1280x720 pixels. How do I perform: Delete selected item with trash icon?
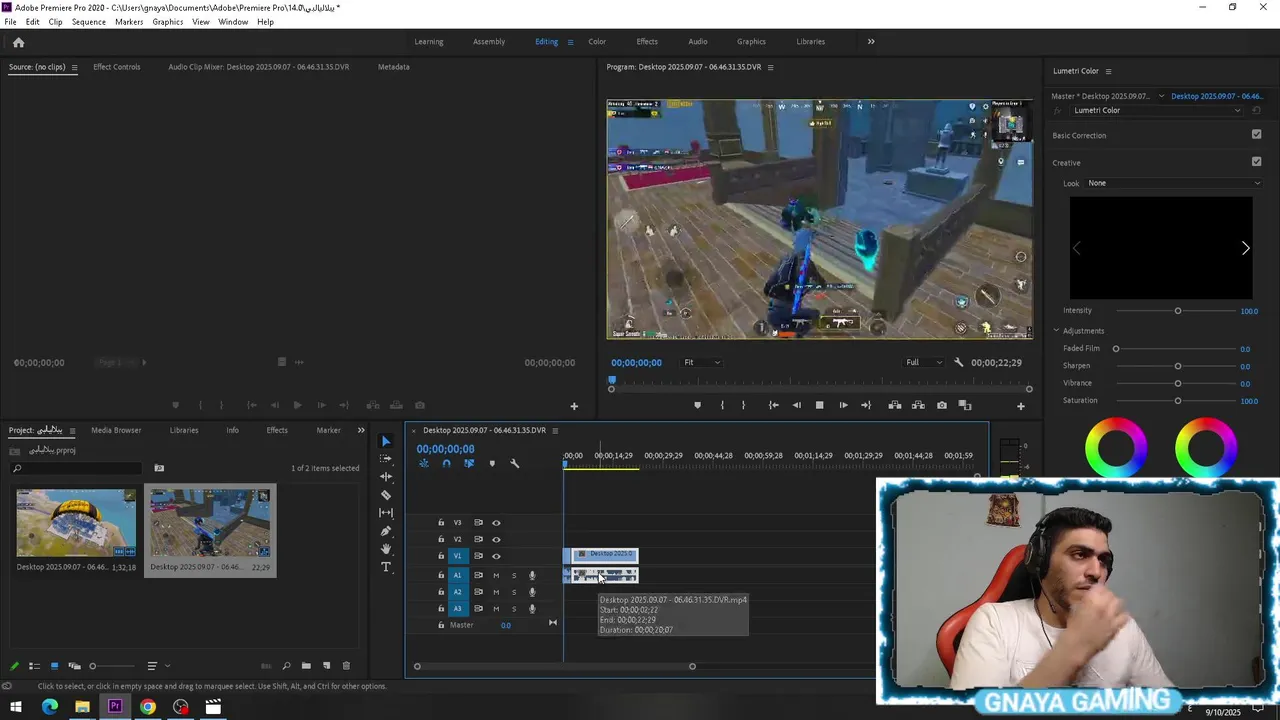coord(346,666)
